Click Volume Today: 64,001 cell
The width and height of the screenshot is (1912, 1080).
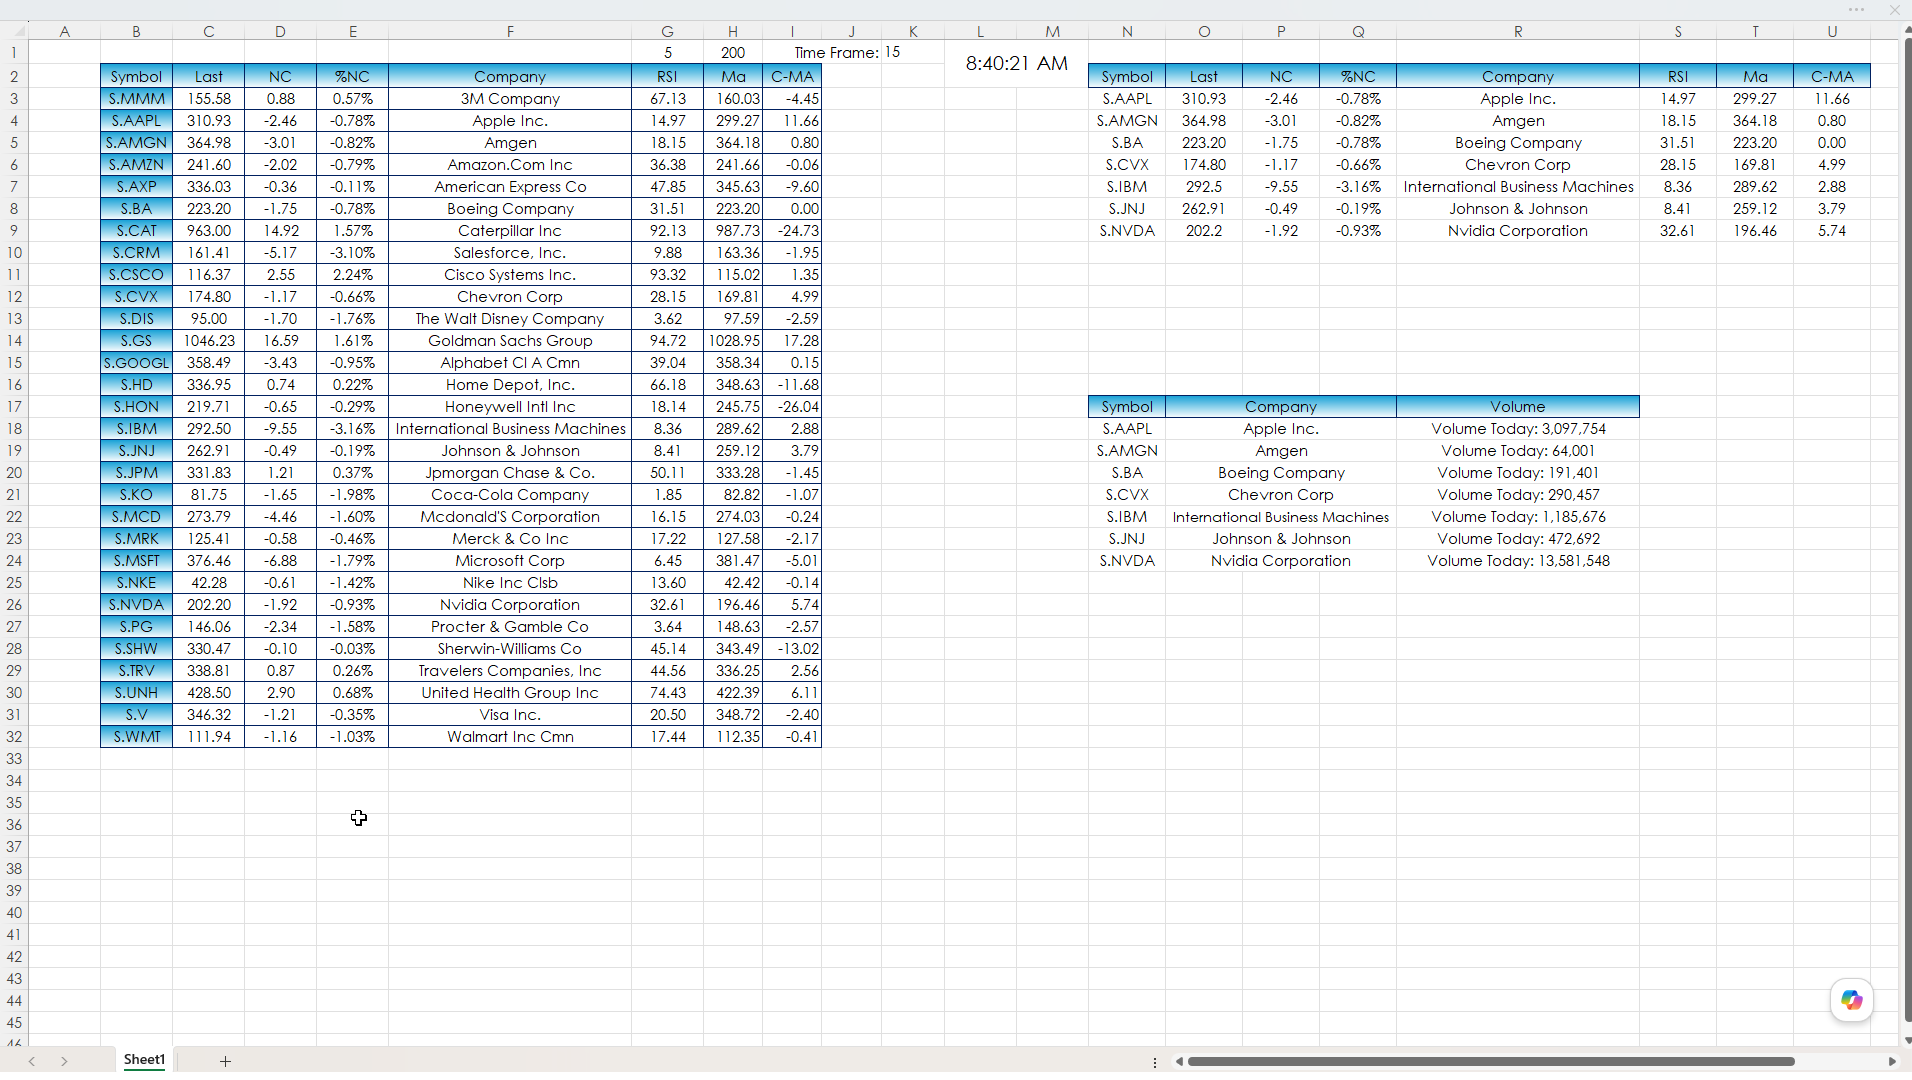pos(1518,451)
